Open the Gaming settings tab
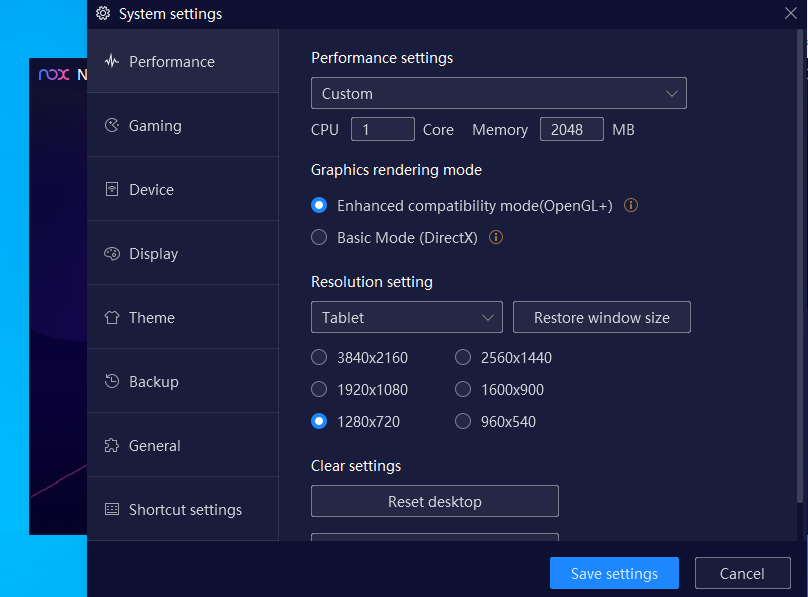 (x=155, y=125)
